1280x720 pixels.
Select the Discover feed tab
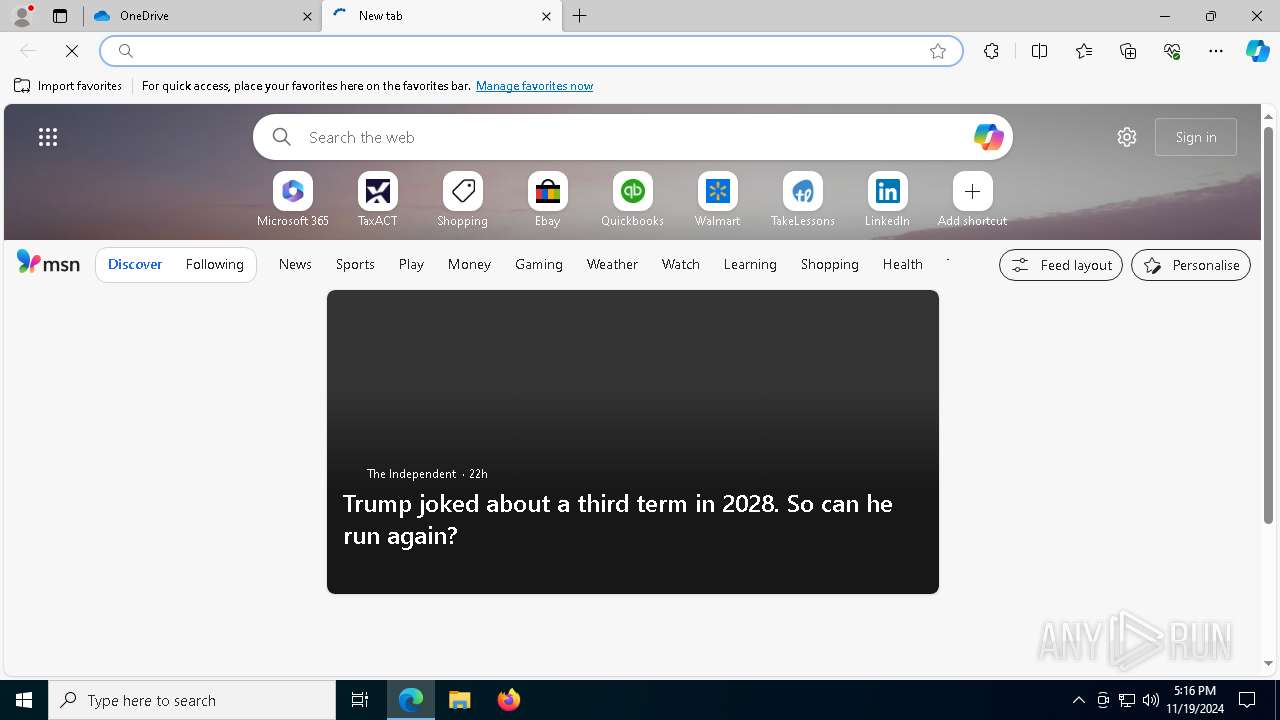[x=135, y=264]
